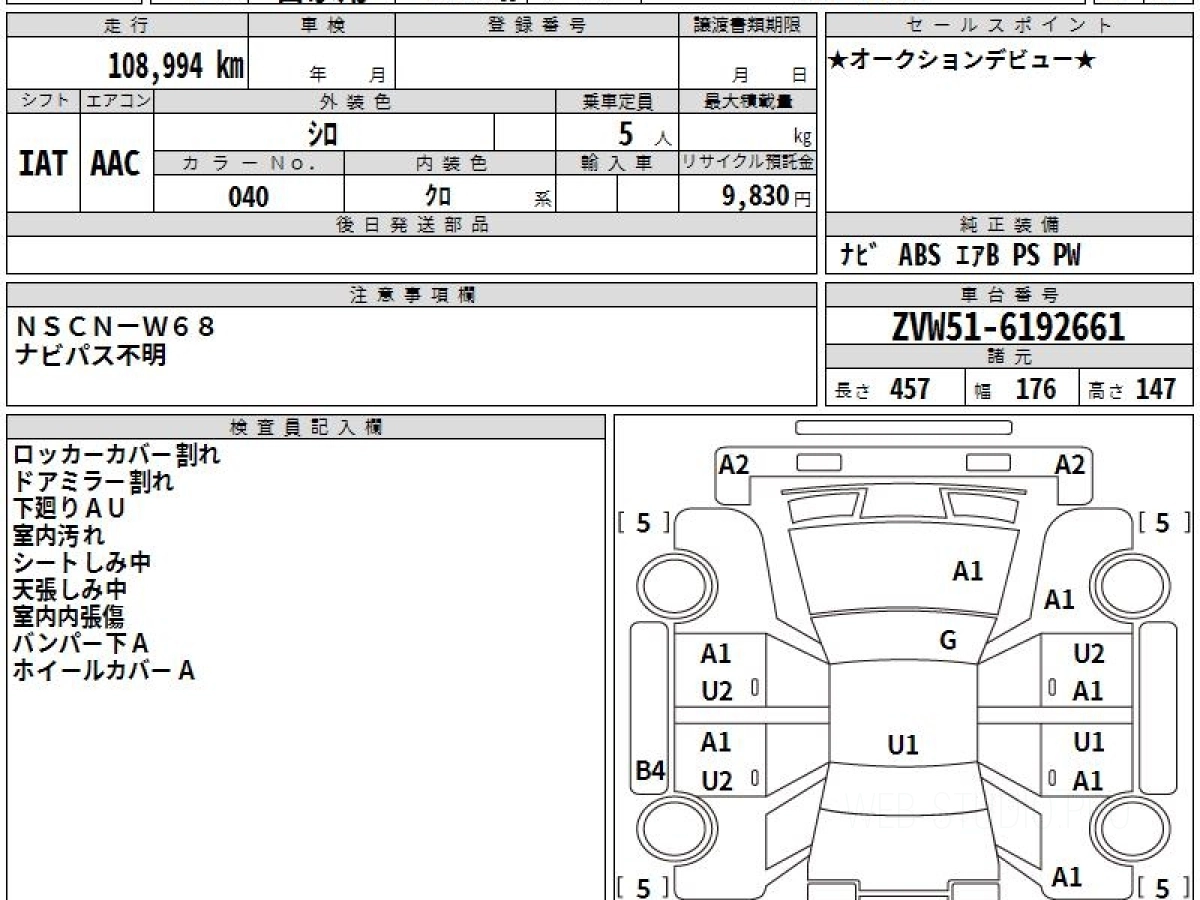Click the G mark on the windshield
The width and height of the screenshot is (1200, 900).
948,641
